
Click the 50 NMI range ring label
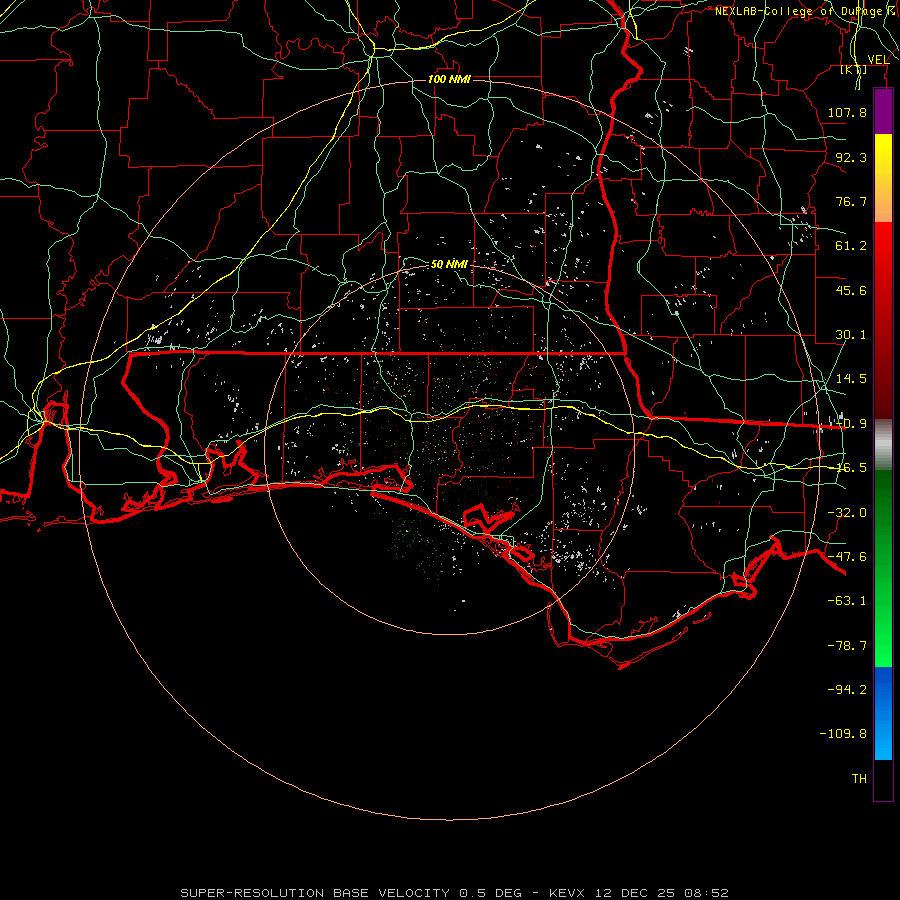[449, 264]
